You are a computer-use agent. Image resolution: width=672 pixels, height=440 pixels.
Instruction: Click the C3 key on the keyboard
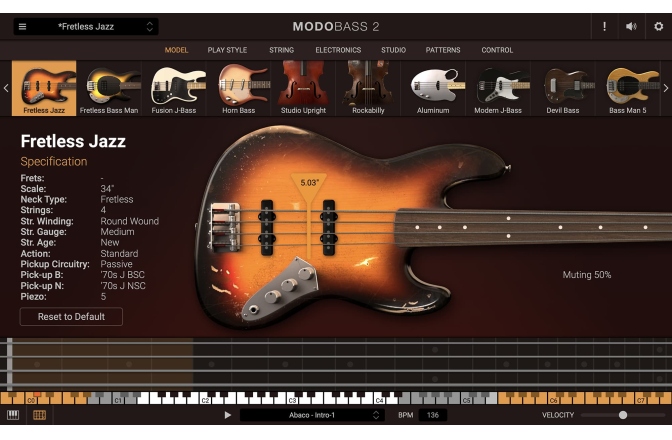coord(292,400)
